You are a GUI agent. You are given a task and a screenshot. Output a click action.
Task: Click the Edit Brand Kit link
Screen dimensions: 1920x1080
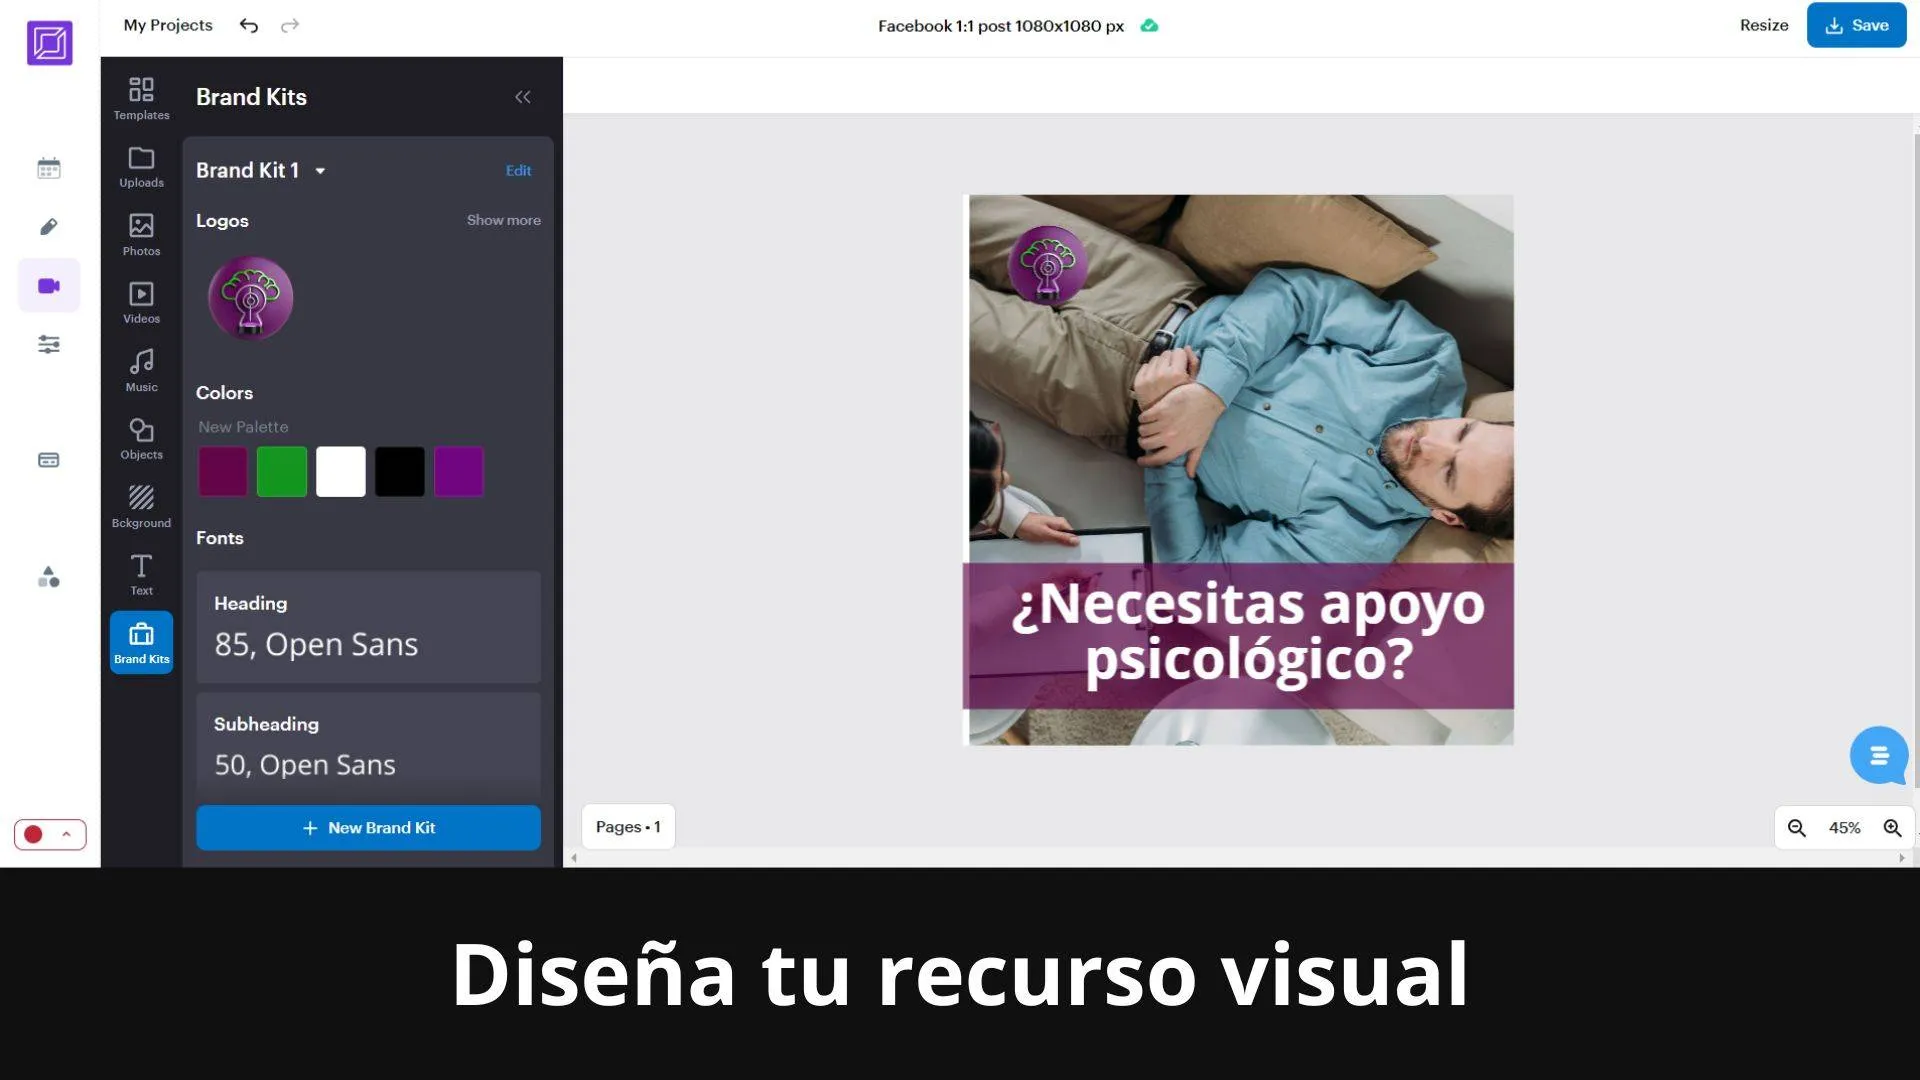tap(518, 169)
